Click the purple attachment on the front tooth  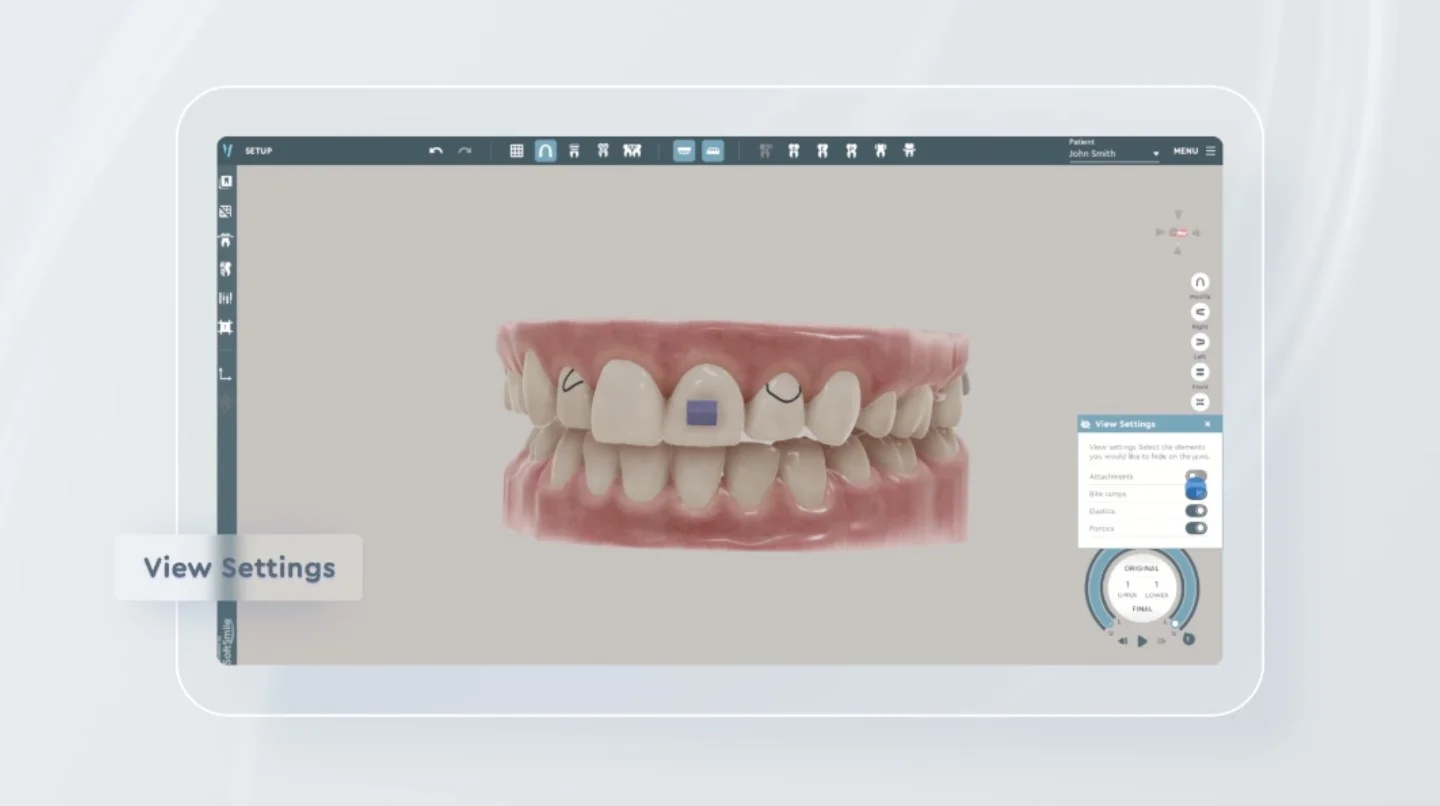tap(697, 412)
